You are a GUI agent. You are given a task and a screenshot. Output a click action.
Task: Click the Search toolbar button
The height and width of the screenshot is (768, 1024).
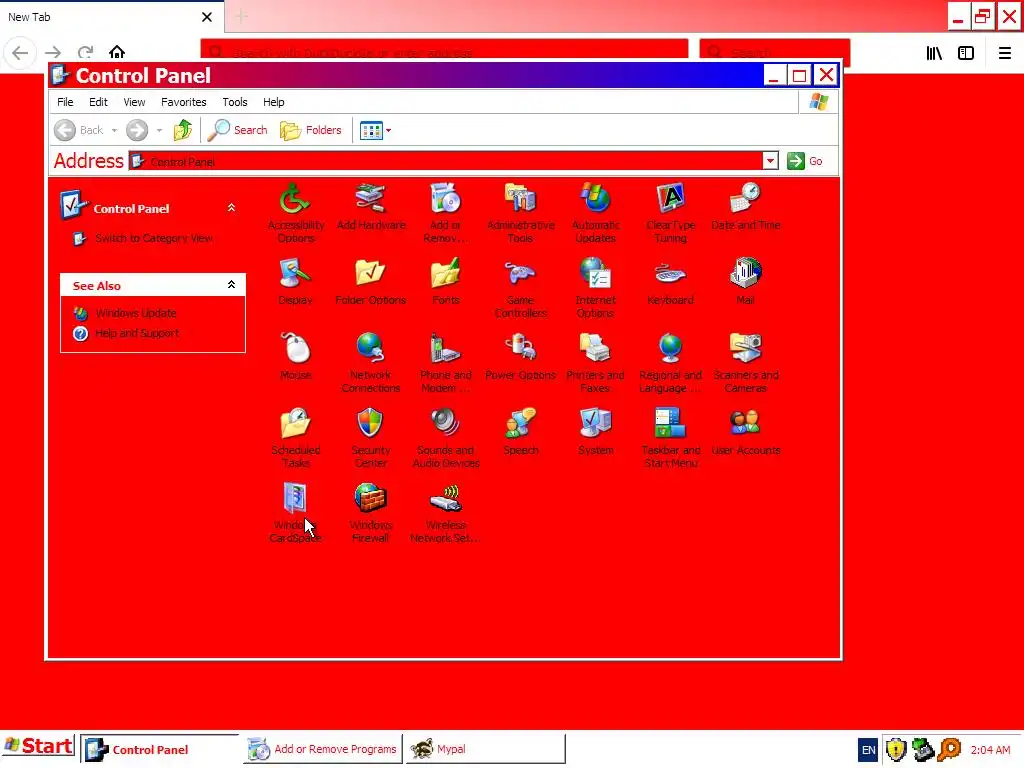pyautogui.click(x=238, y=130)
